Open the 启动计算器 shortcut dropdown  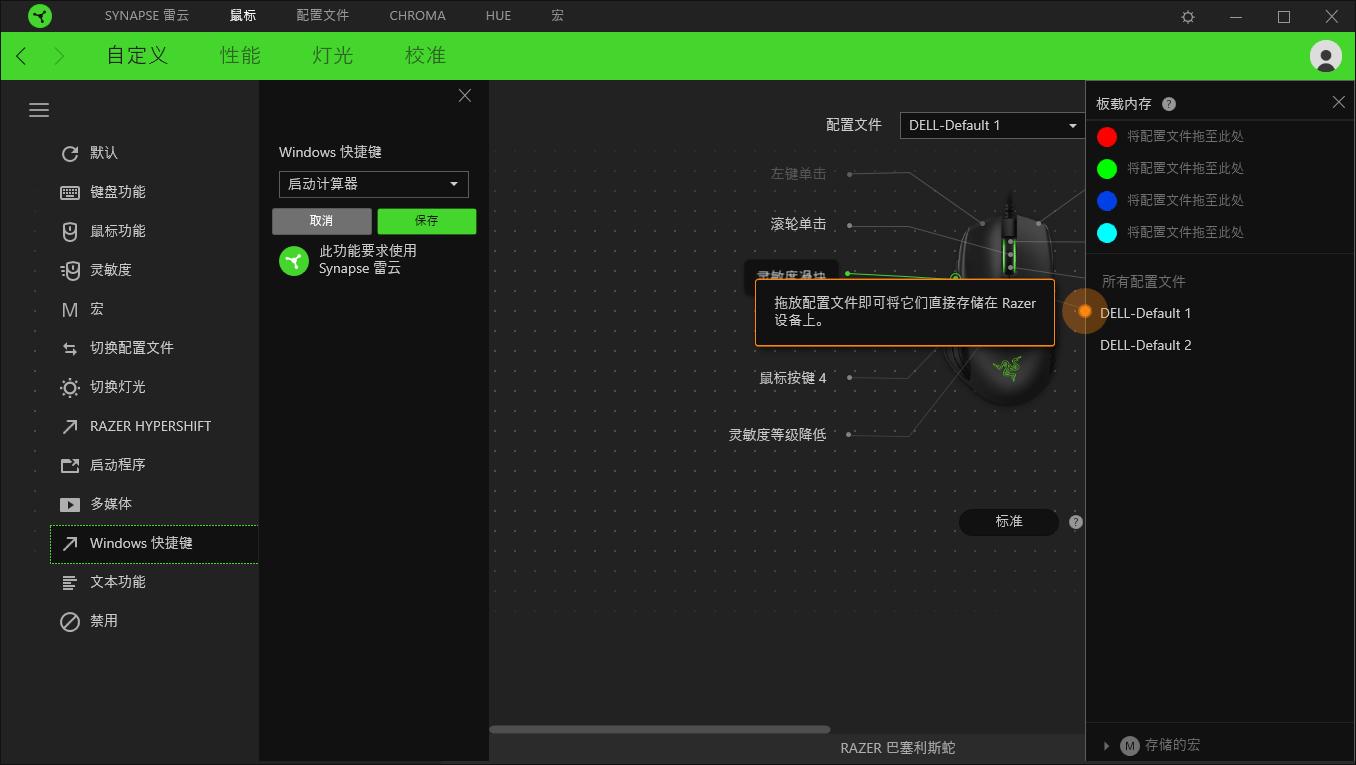[x=373, y=184]
